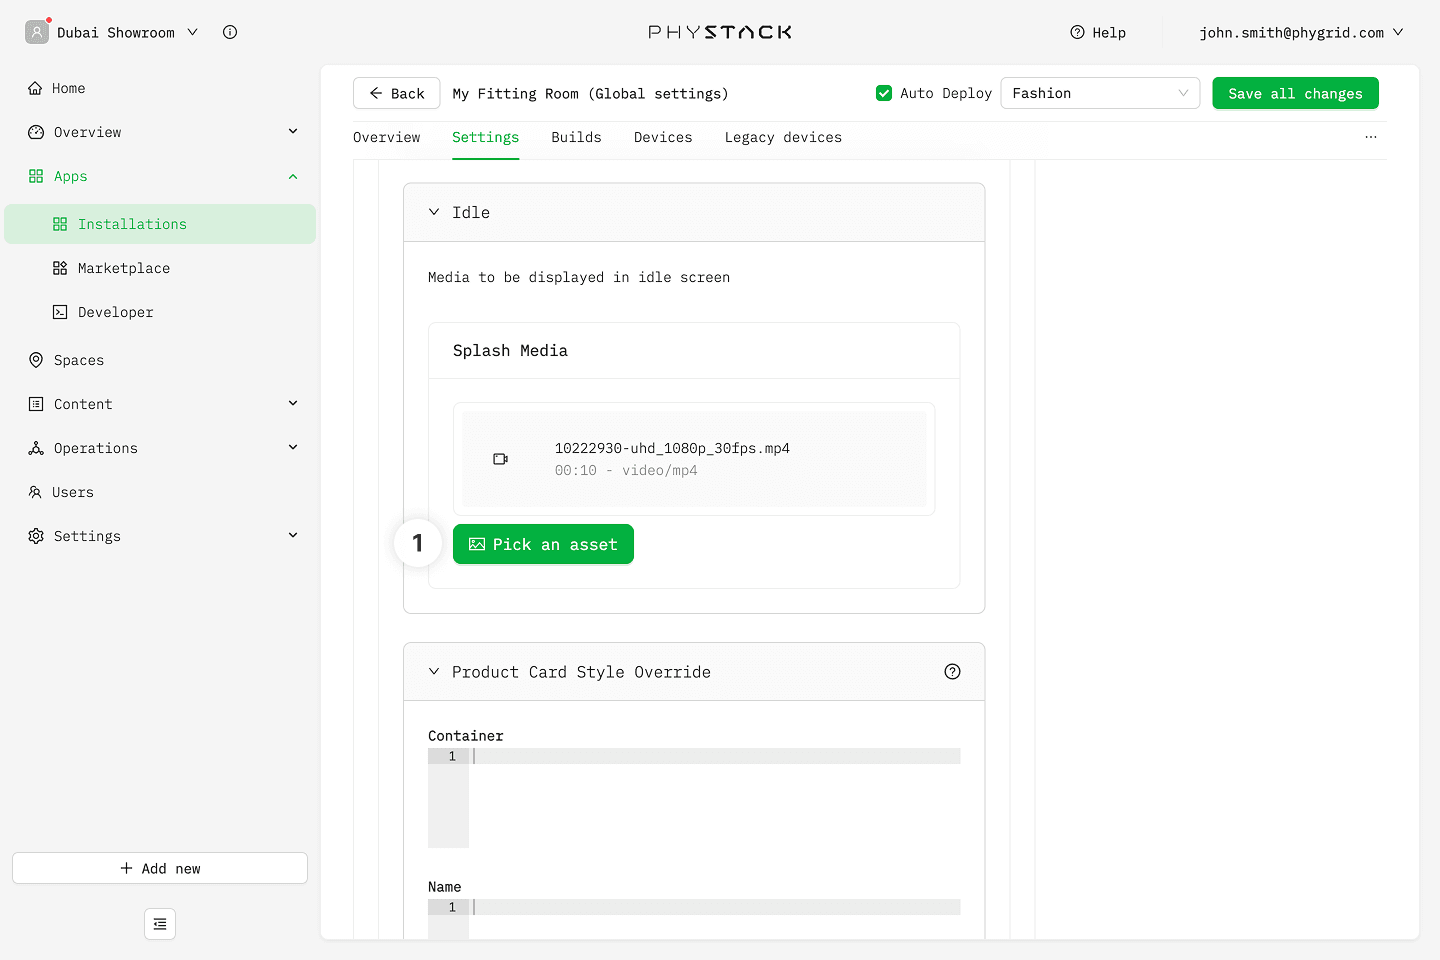Screen dimensions: 1440x960
Task: Expand the Operations sidebar chevron
Action: 293,447
